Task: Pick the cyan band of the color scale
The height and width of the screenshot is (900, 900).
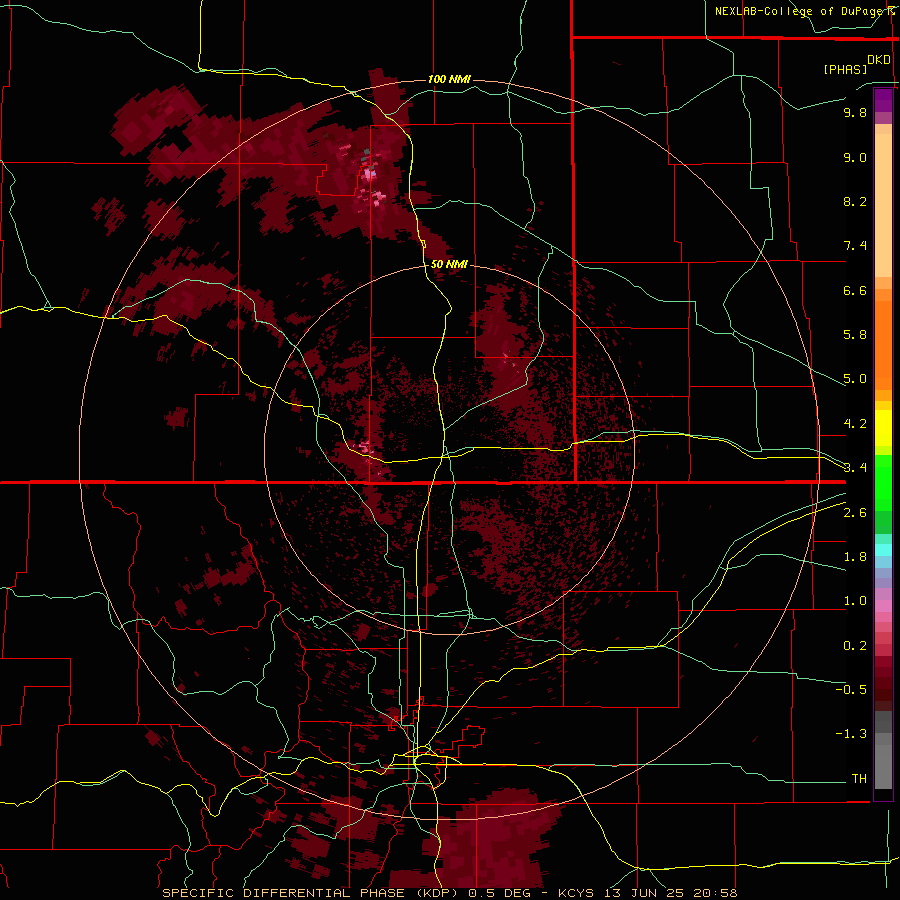Action: pos(883,550)
